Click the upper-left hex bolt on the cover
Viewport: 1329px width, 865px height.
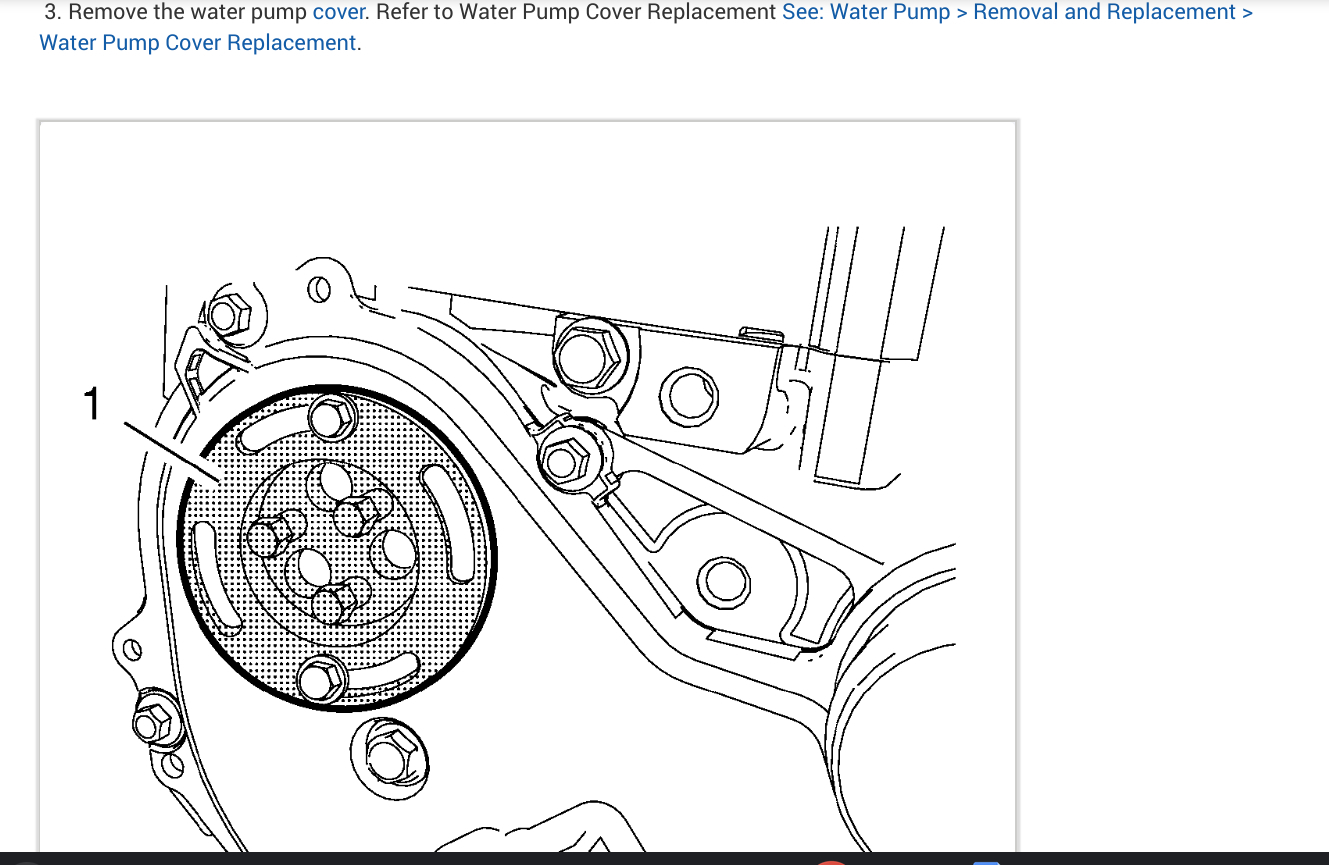click(230, 316)
